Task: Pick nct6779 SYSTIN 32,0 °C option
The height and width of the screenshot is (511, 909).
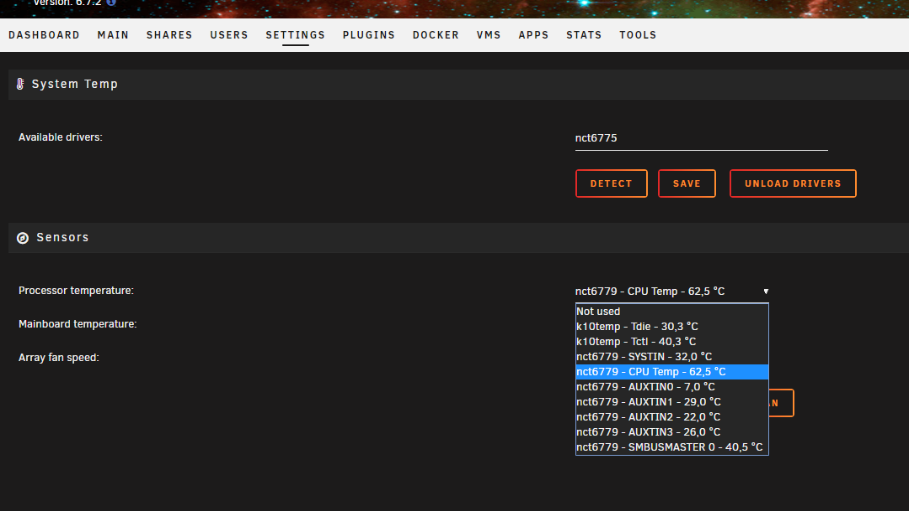Action: tap(671, 357)
